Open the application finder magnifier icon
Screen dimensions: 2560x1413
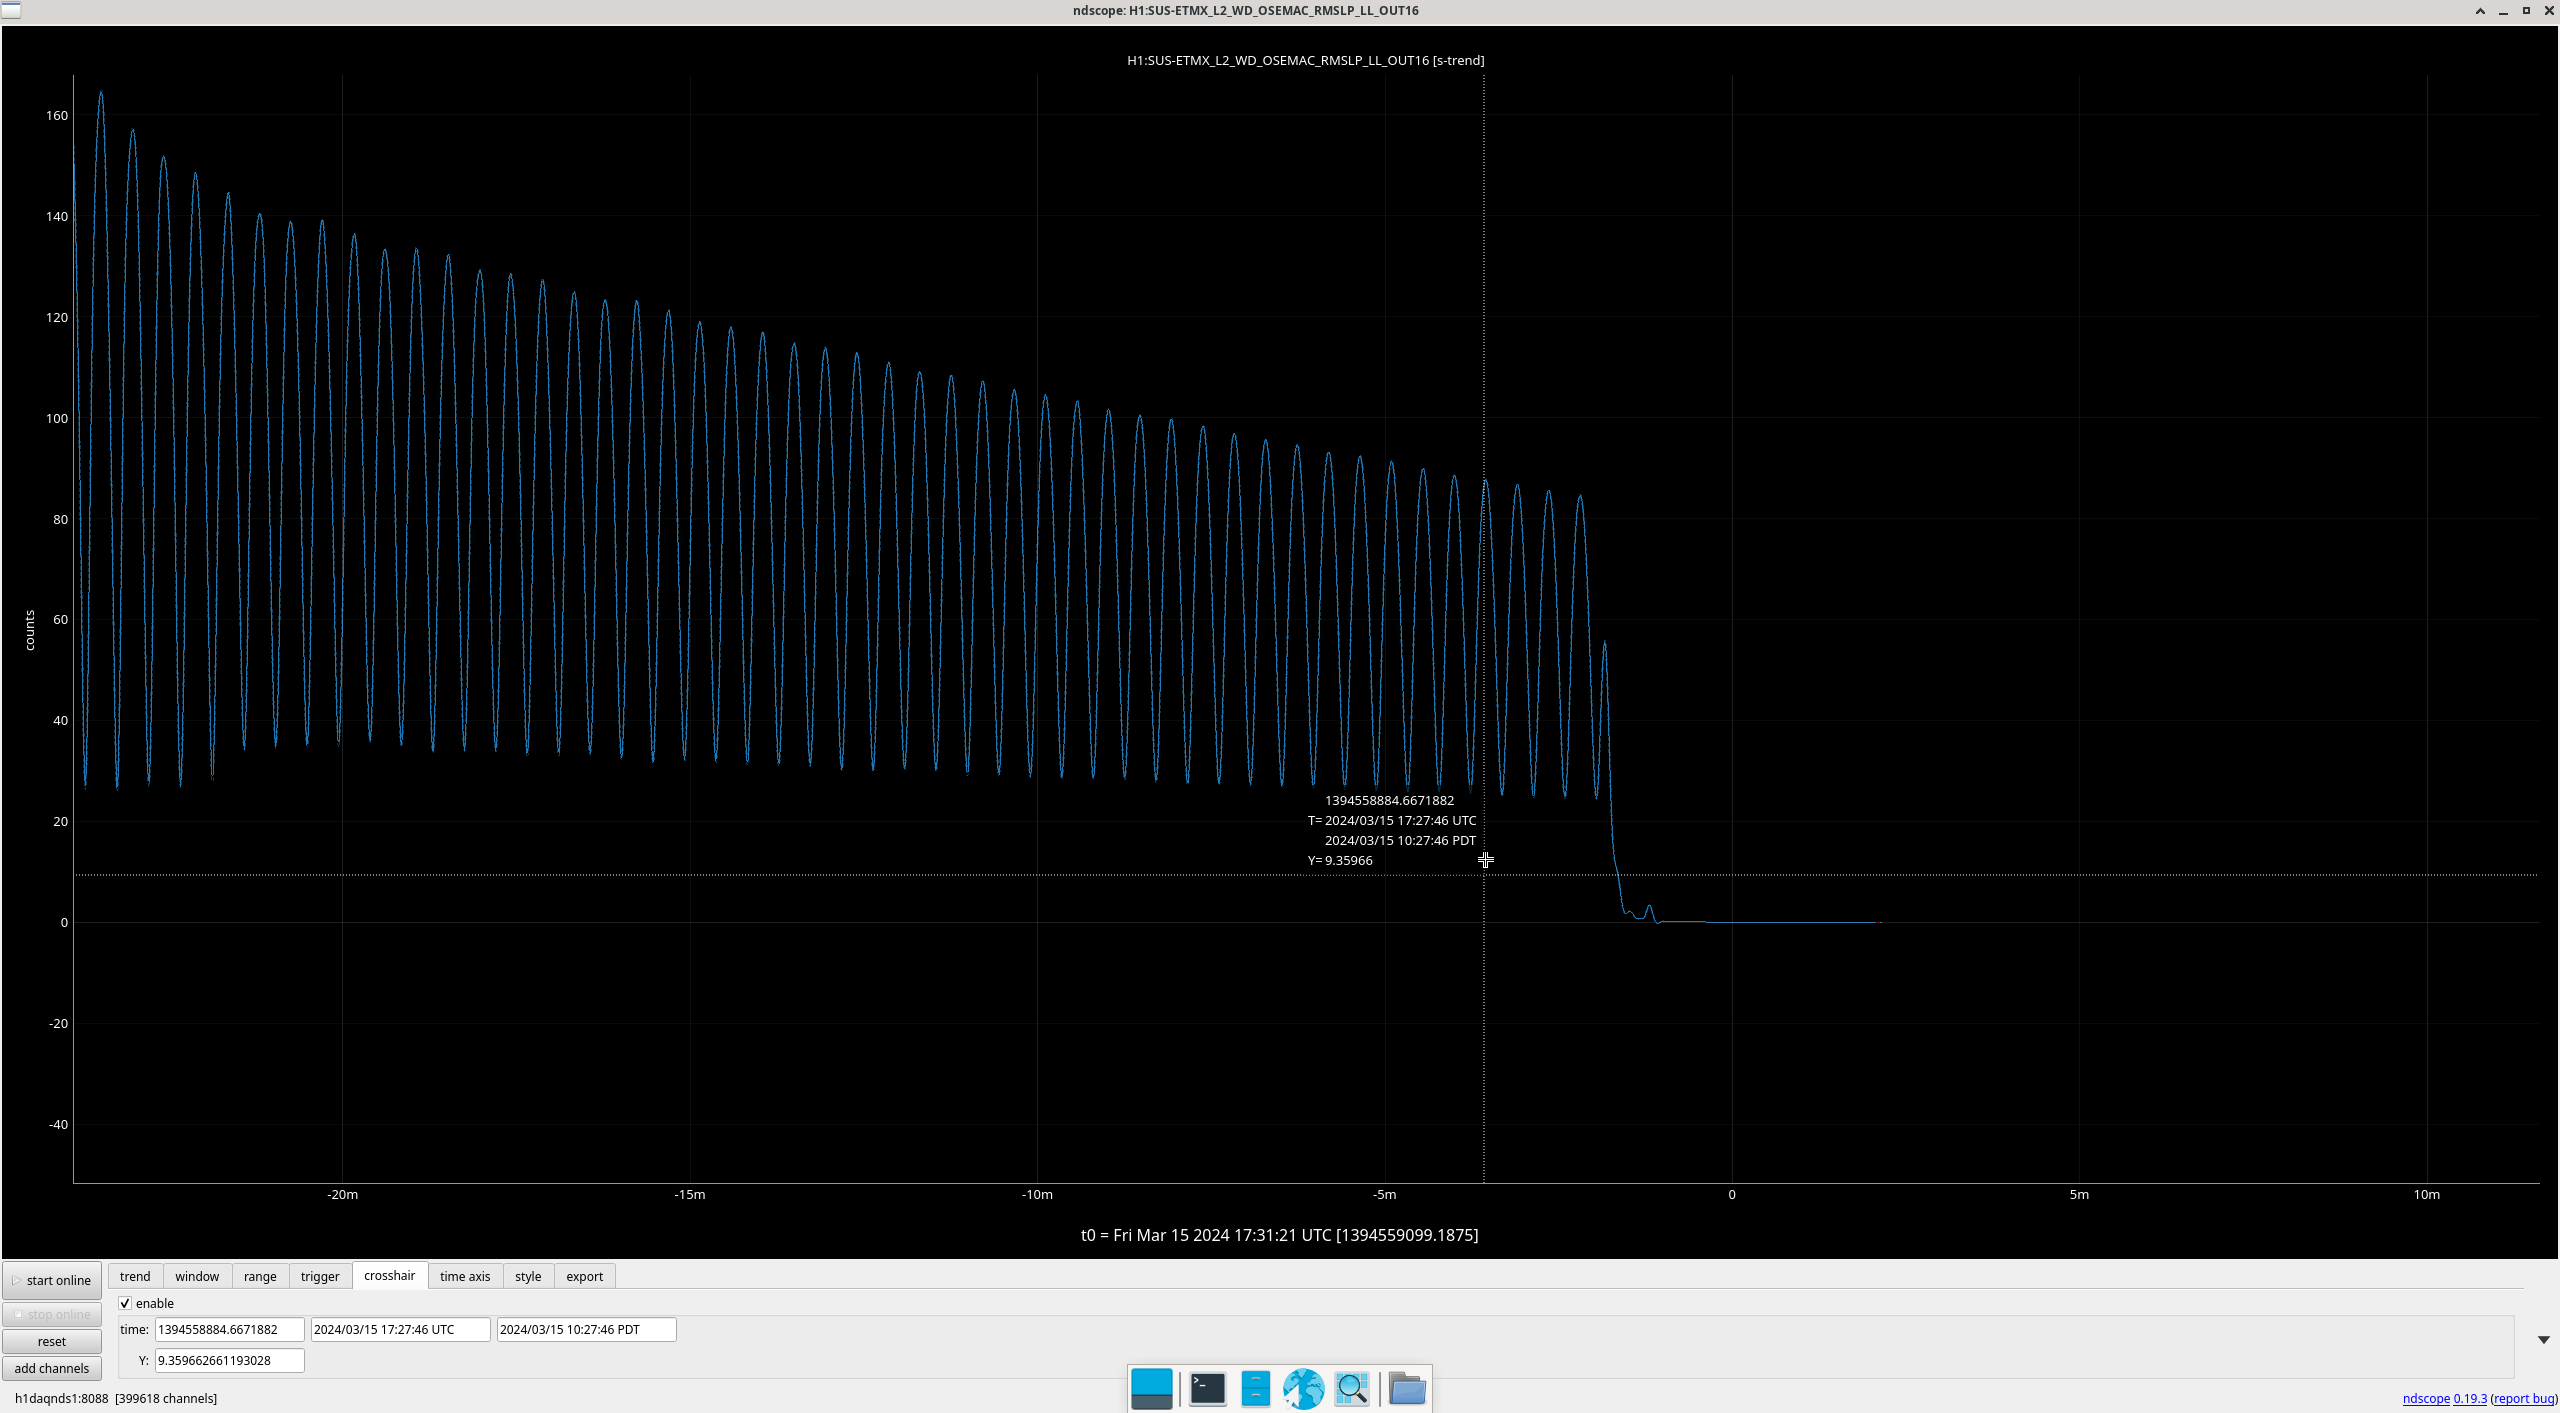pos(1352,1388)
